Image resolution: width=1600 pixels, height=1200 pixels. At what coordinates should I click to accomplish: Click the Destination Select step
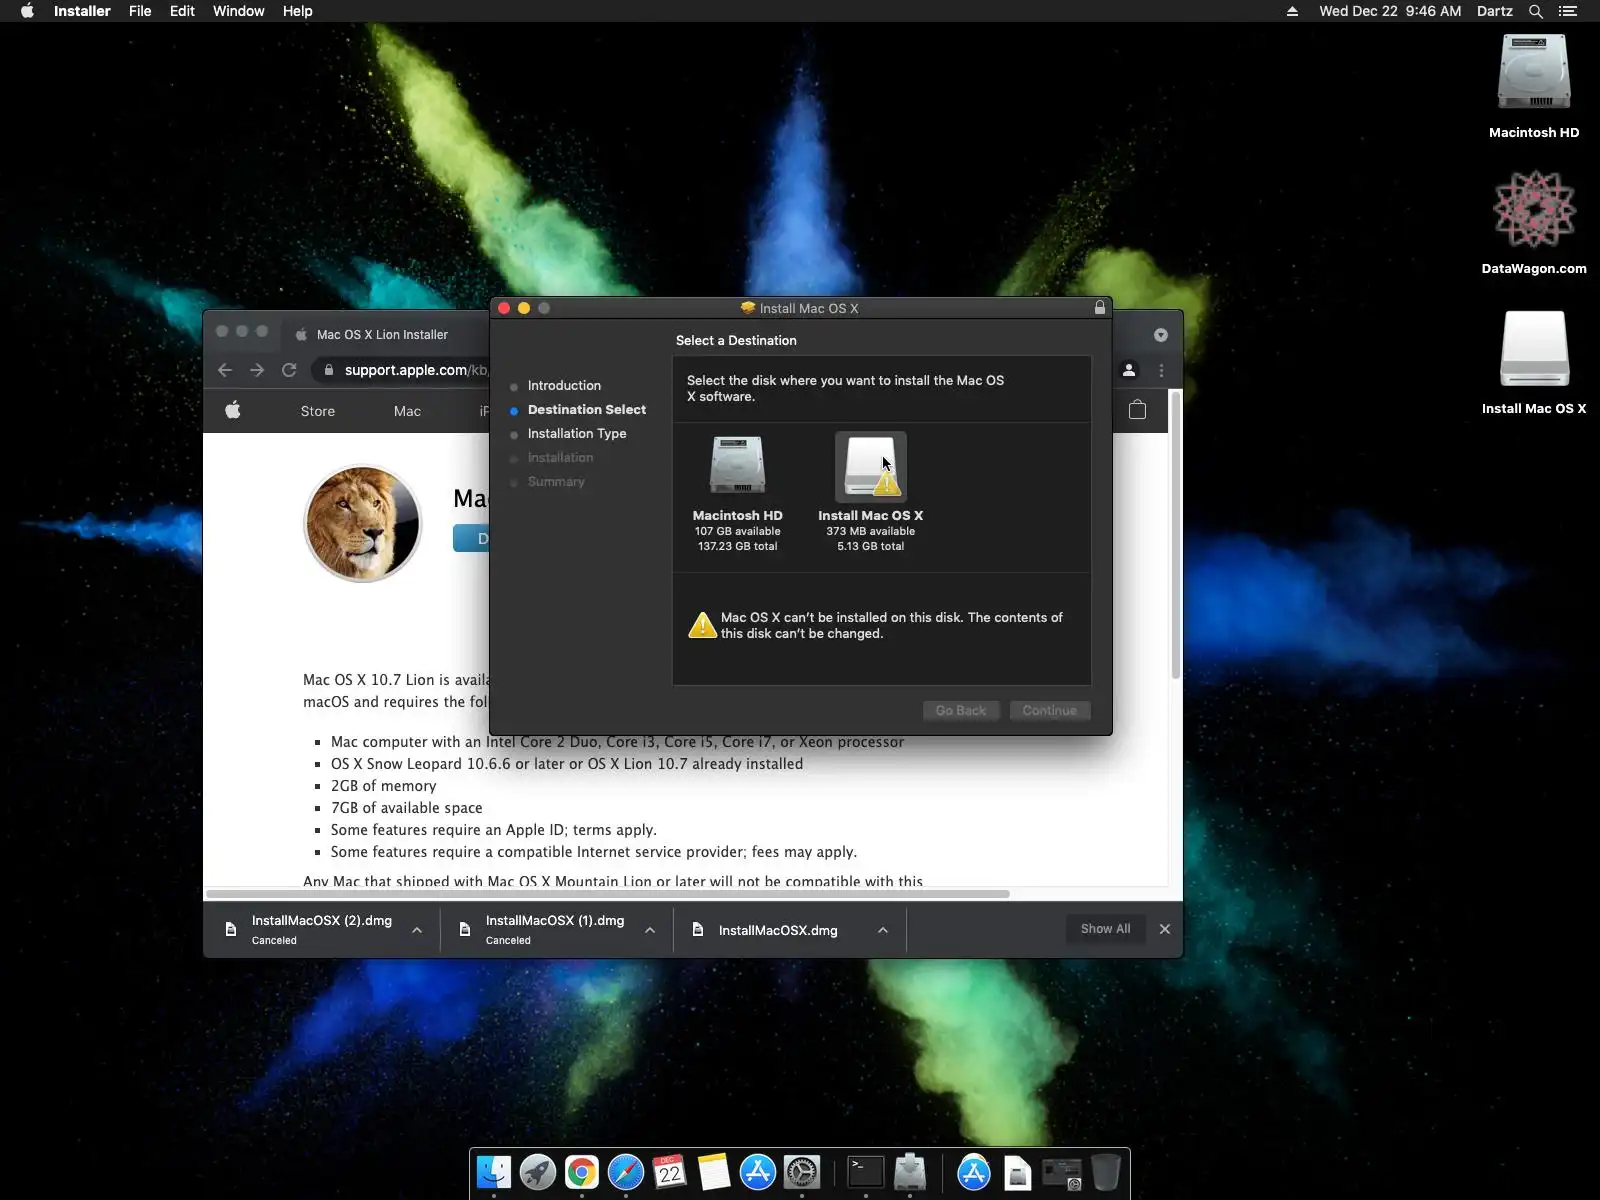(x=587, y=409)
